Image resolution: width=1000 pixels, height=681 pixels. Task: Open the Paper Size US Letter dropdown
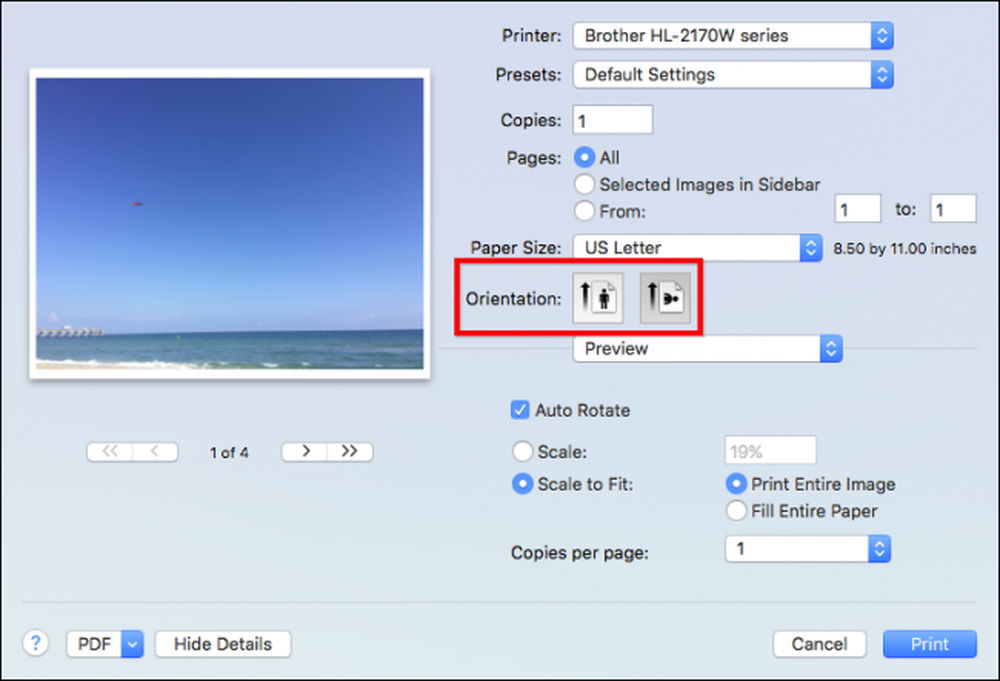coord(697,247)
